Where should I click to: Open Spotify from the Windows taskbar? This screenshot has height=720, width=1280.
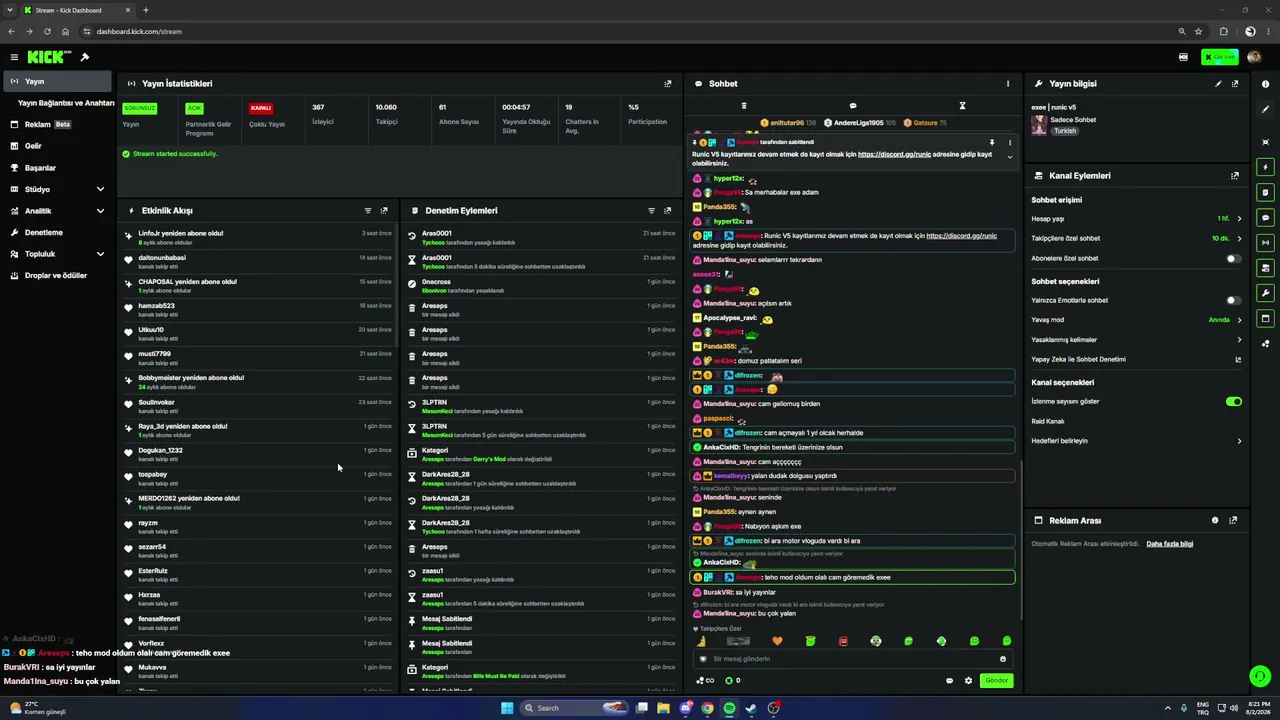click(x=729, y=708)
